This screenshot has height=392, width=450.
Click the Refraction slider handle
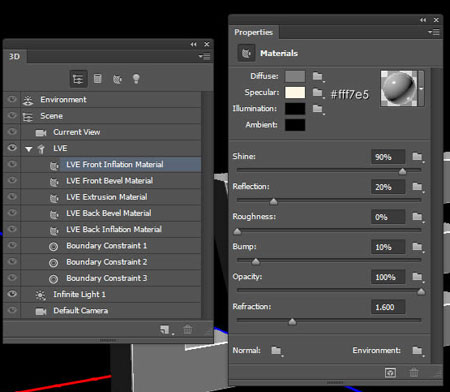292,321
